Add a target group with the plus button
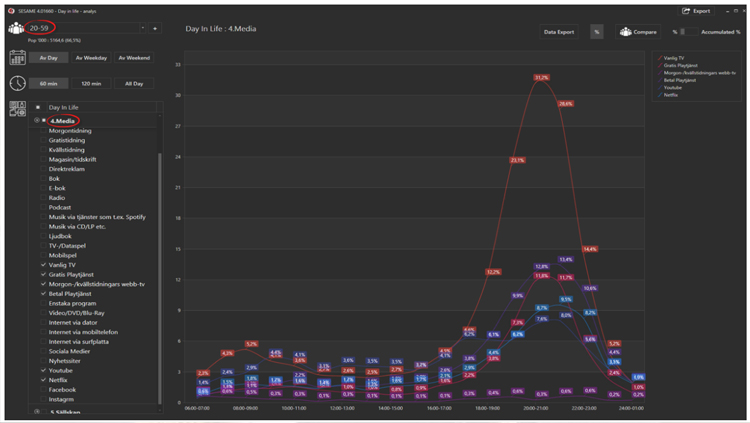The height and width of the screenshot is (423, 750). [155, 28]
